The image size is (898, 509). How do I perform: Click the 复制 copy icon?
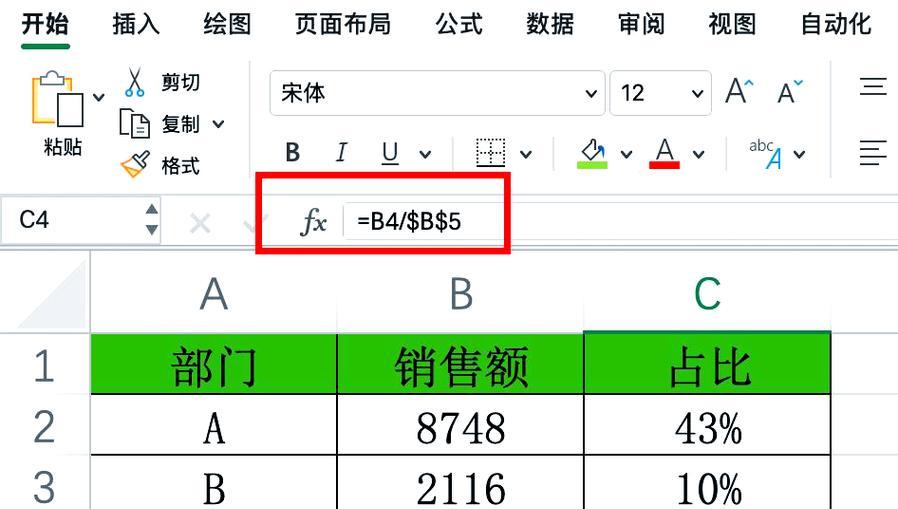click(x=135, y=123)
